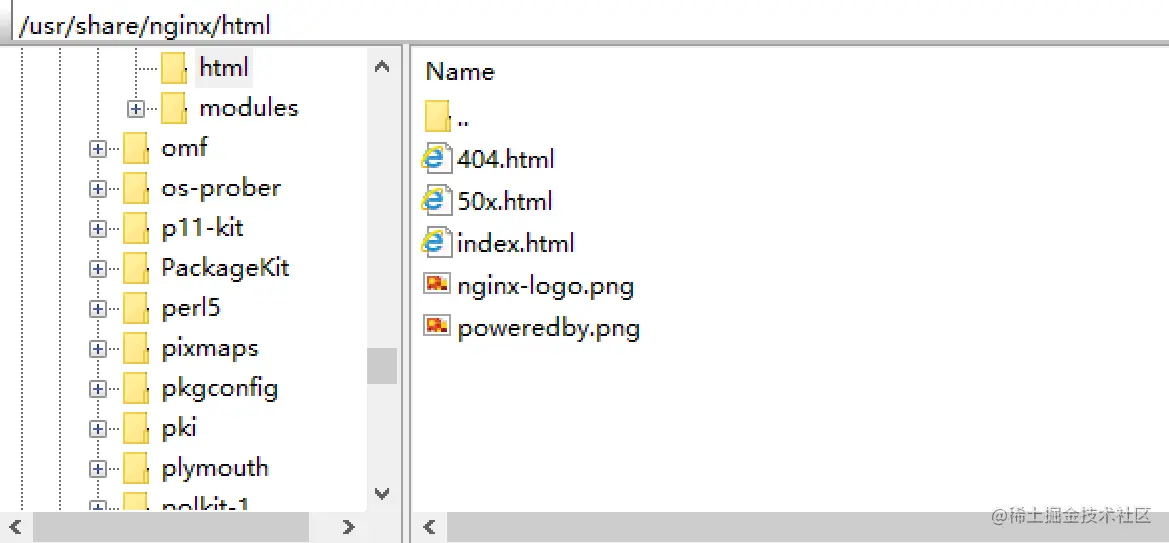Click the html folder icon in tree
Image resolution: width=1169 pixels, height=543 pixels.
tap(174, 68)
